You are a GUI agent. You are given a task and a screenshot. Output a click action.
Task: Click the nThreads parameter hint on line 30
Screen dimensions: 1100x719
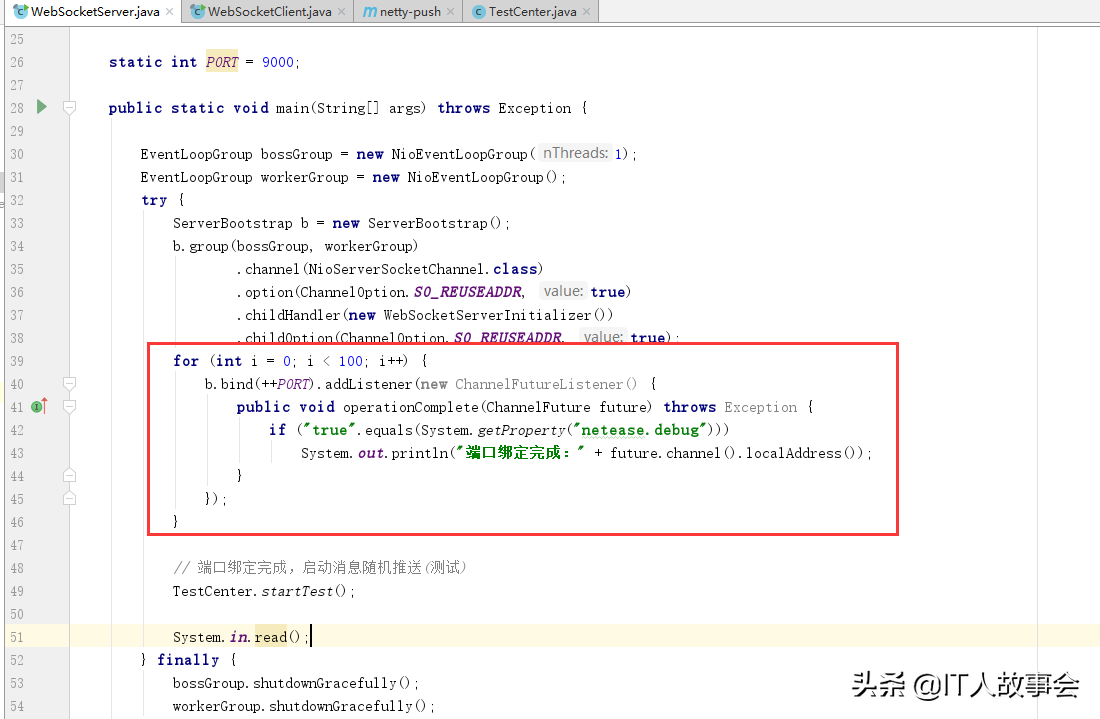tap(575, 153)
